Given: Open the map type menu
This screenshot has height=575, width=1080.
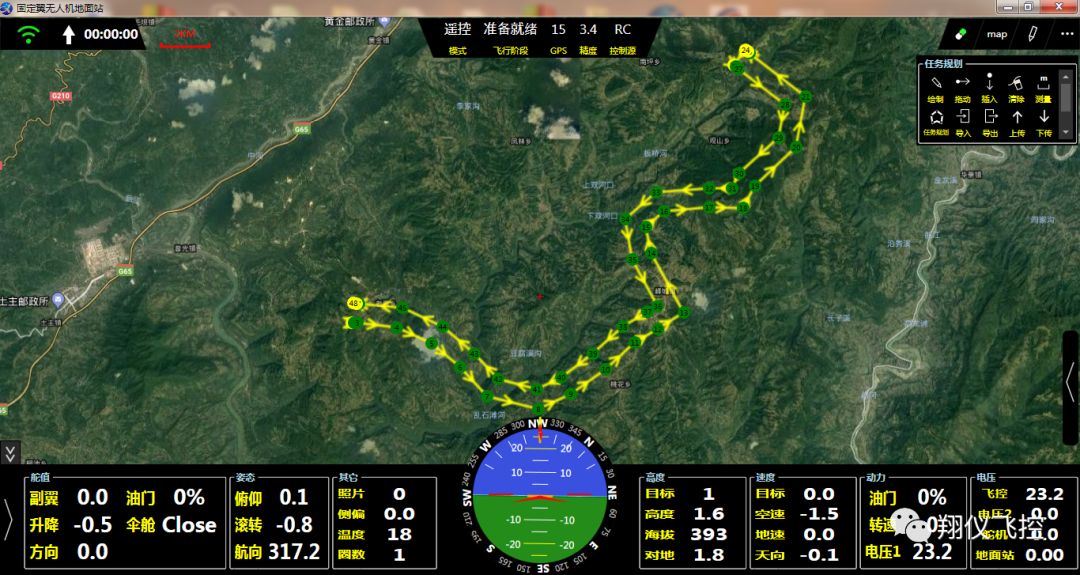Looking at the screenshot, I should [x=997, y=34].
